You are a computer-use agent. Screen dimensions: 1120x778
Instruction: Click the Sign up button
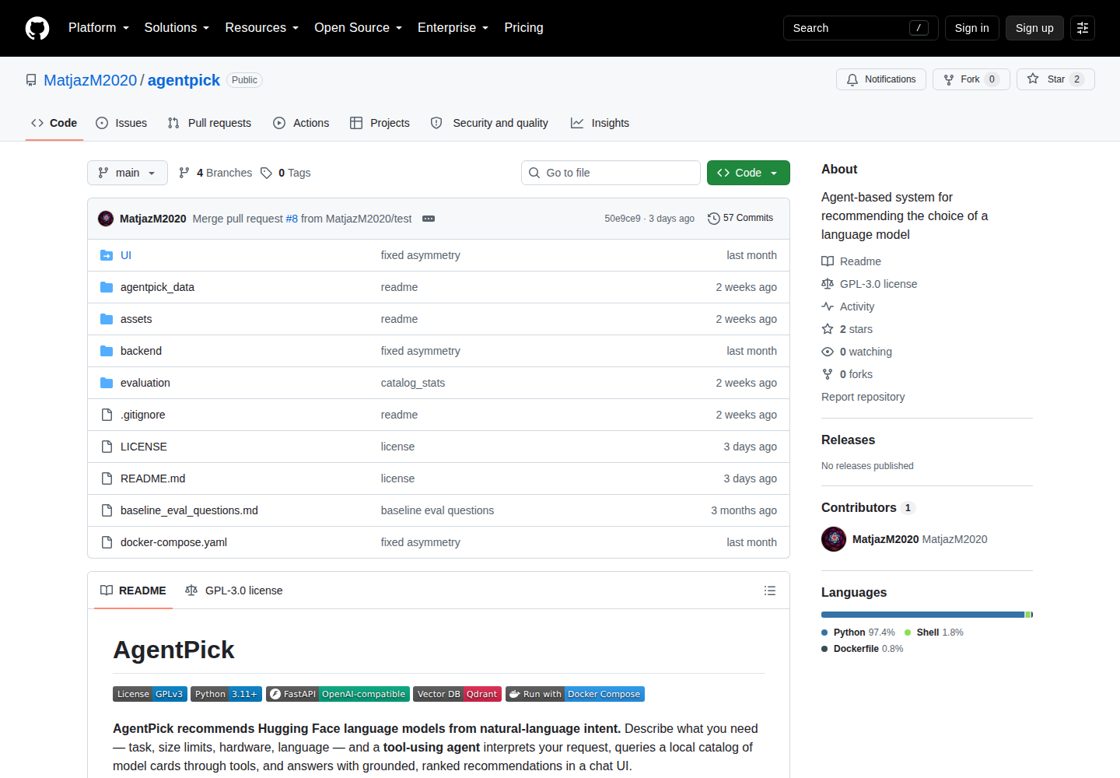pos(1034,28)
